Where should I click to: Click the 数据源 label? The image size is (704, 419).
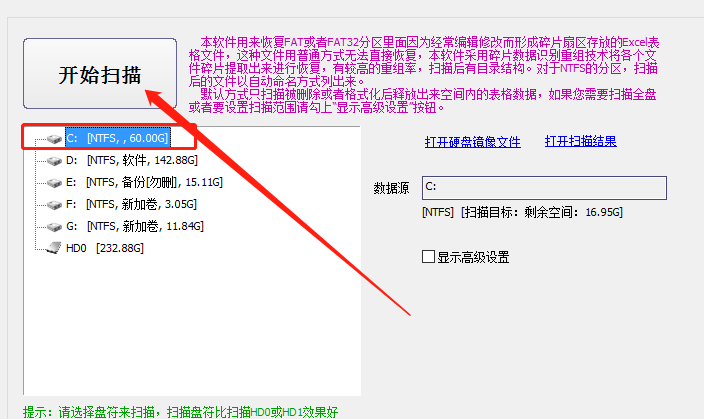[x=391, y=188]
